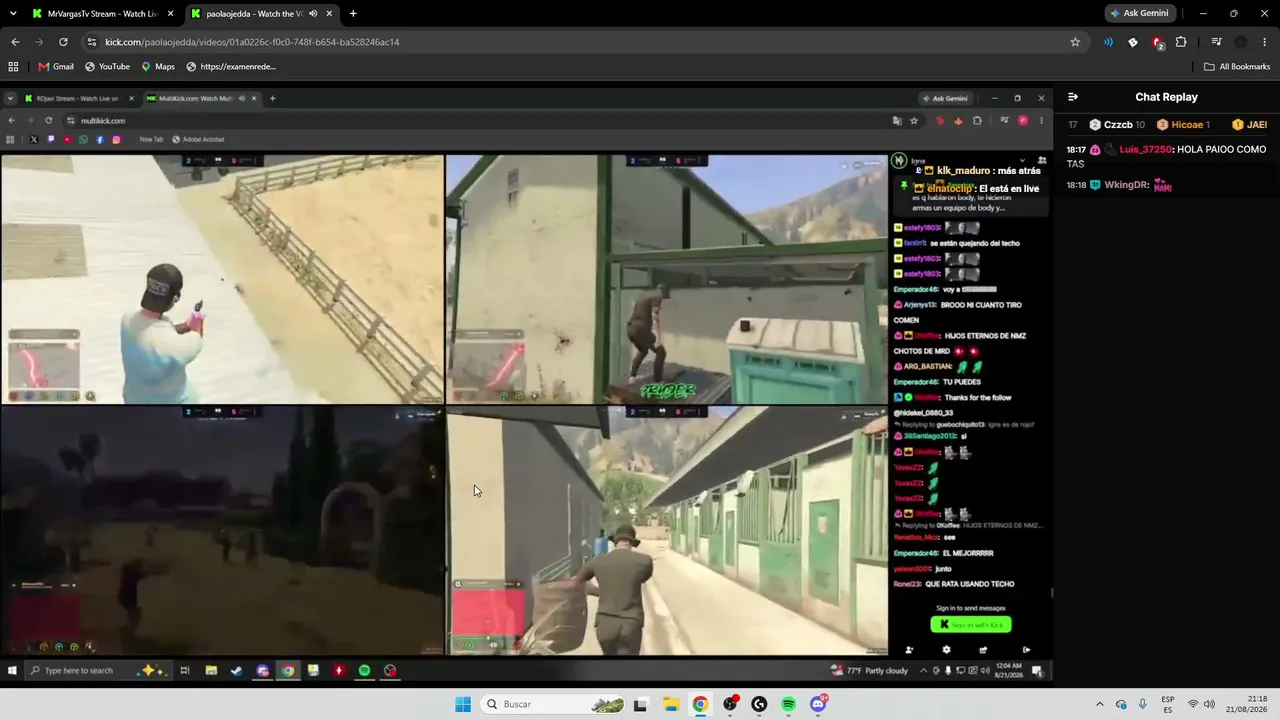Select JAEI in the chat leaderboard
Viewport: 1280px width, 720px height.
pyautogui.click(x=1250, y=125)
